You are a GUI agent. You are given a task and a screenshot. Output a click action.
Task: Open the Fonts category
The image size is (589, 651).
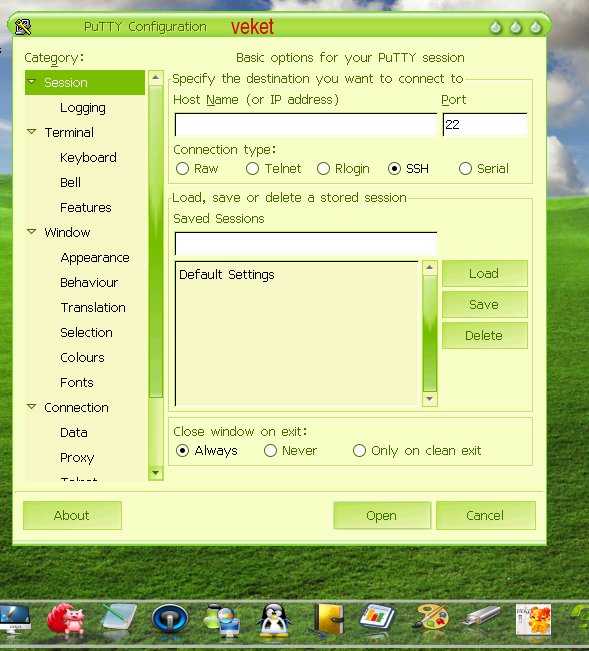coord(77,382)
